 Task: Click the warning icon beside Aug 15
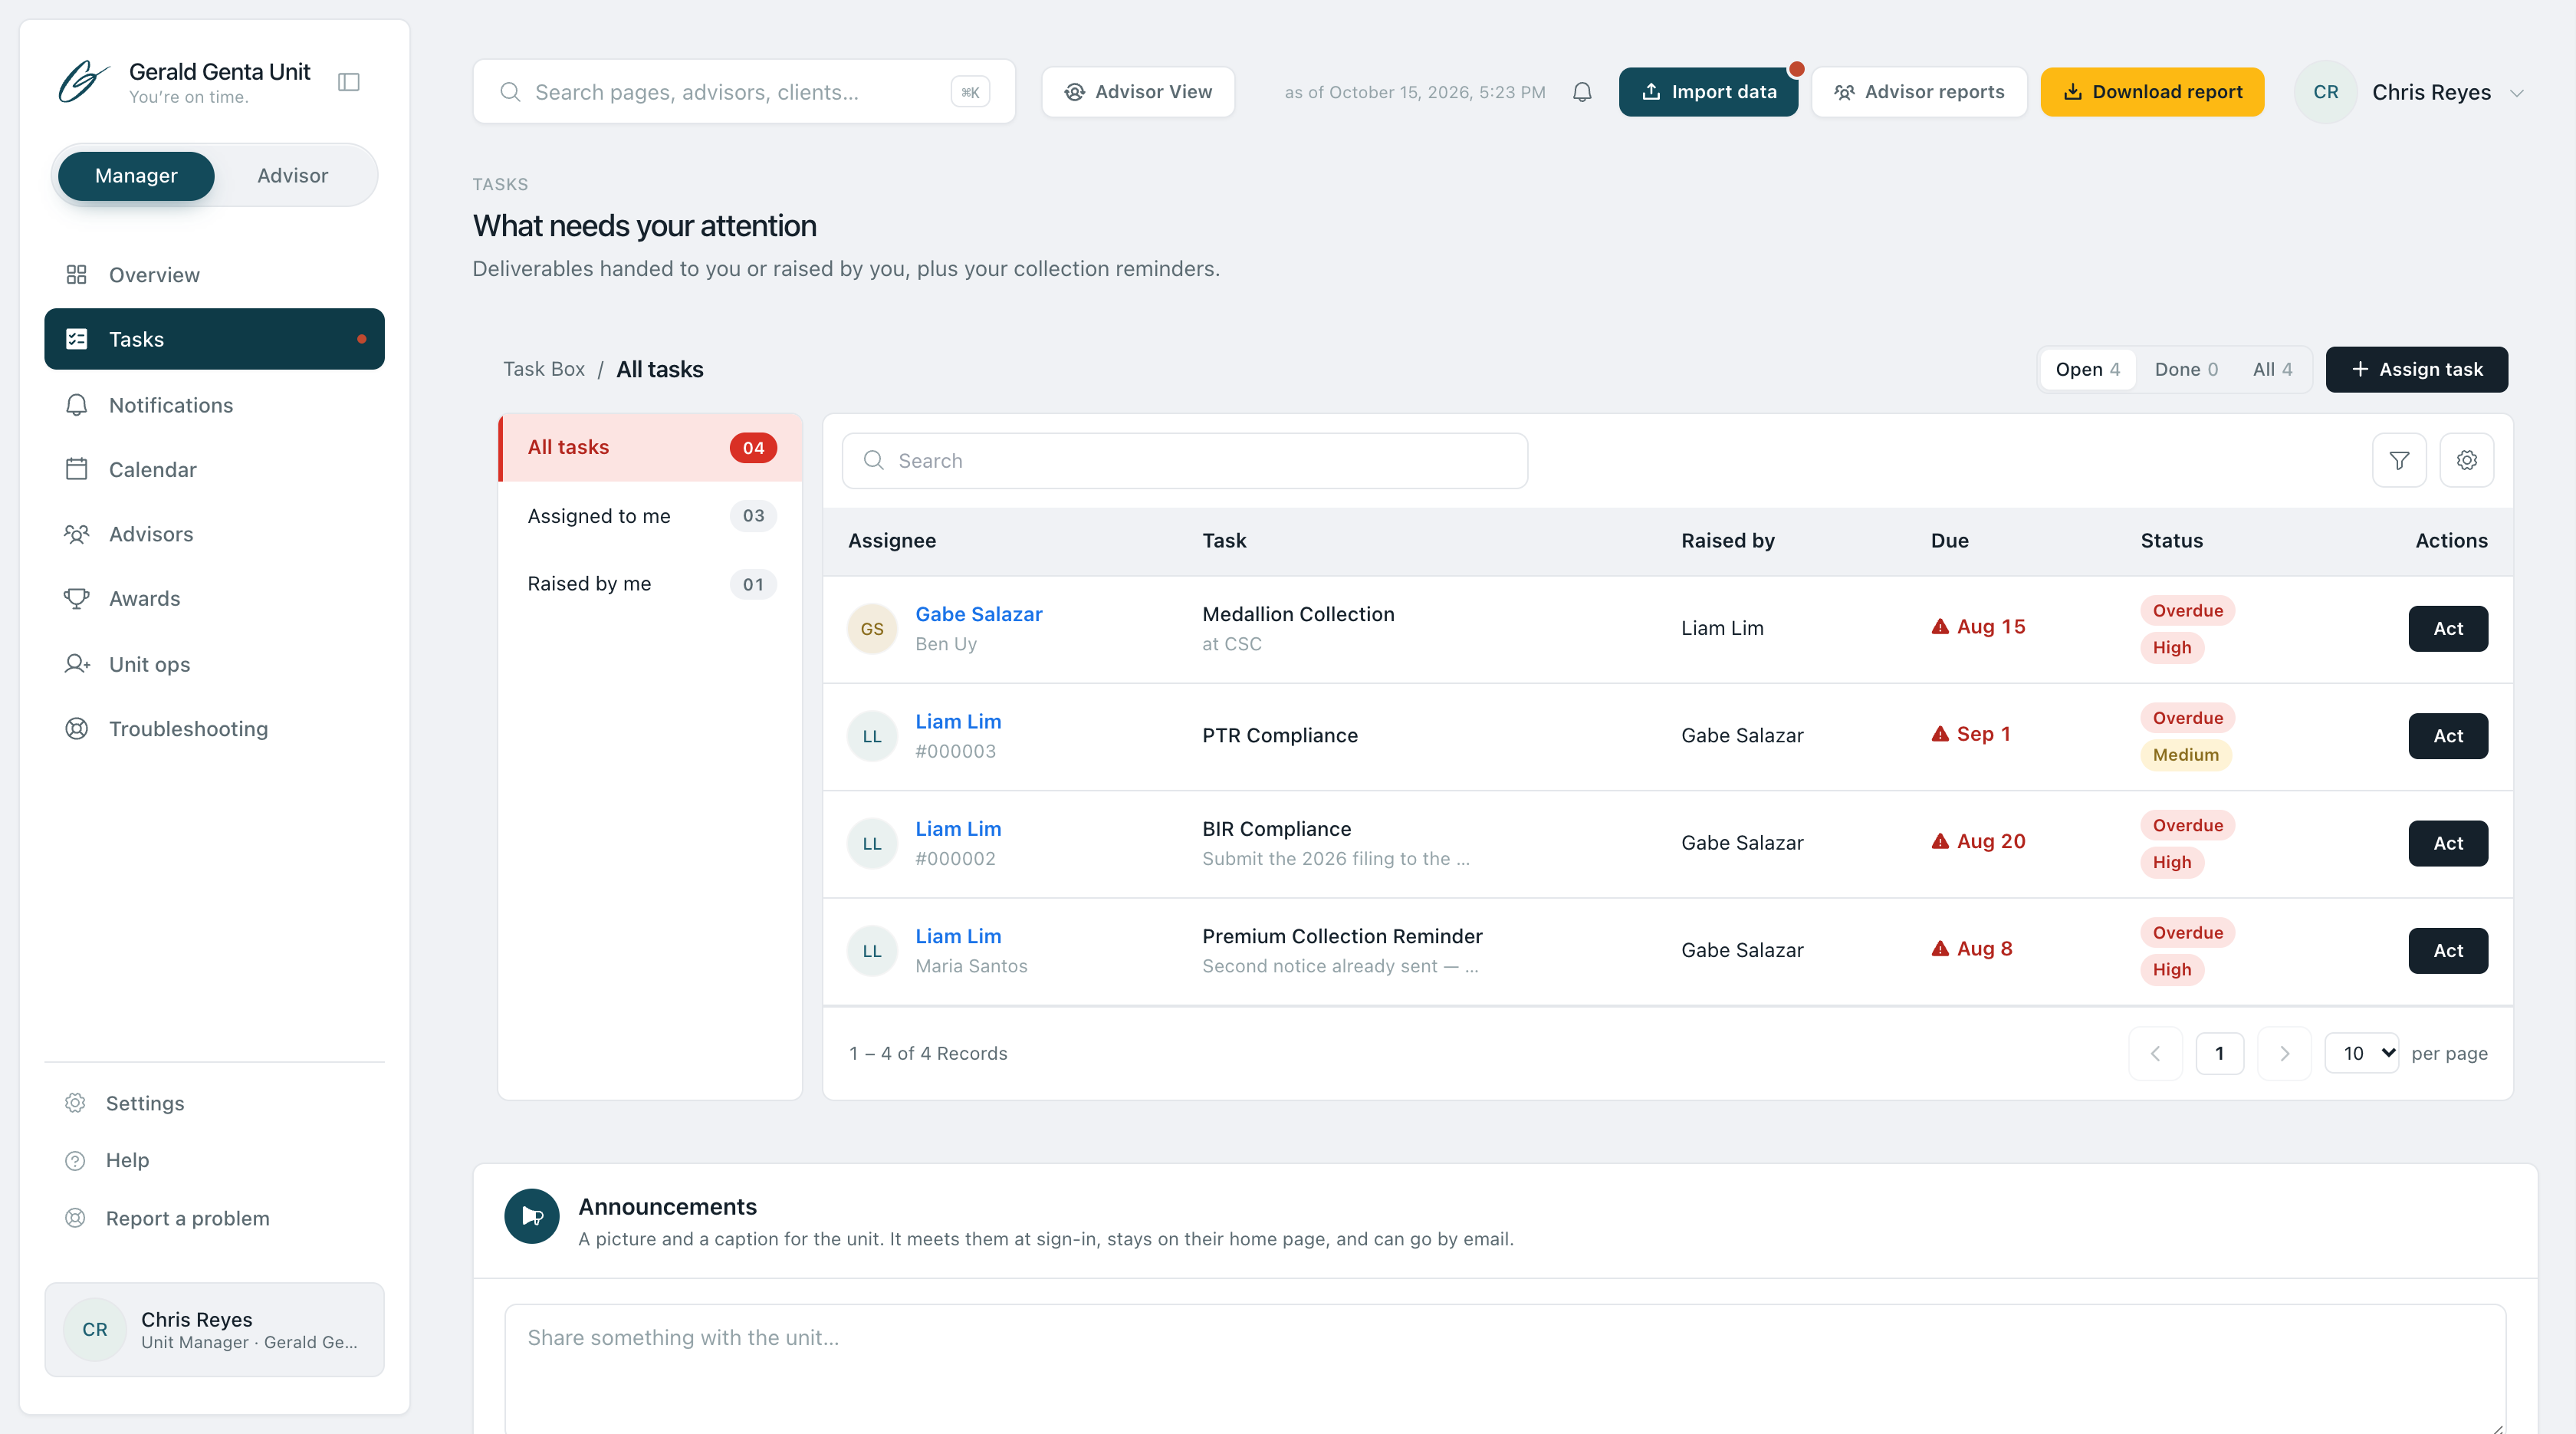(x=1940, y=627)
